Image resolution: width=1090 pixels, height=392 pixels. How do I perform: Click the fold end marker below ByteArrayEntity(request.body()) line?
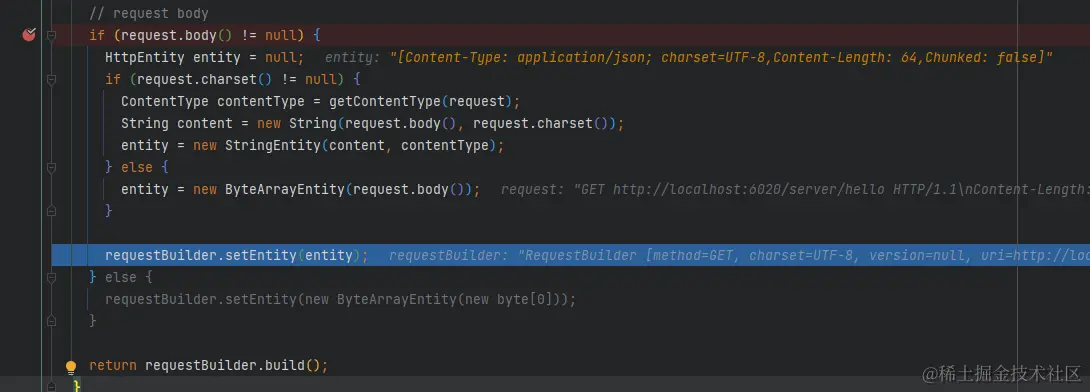point(51,211)
